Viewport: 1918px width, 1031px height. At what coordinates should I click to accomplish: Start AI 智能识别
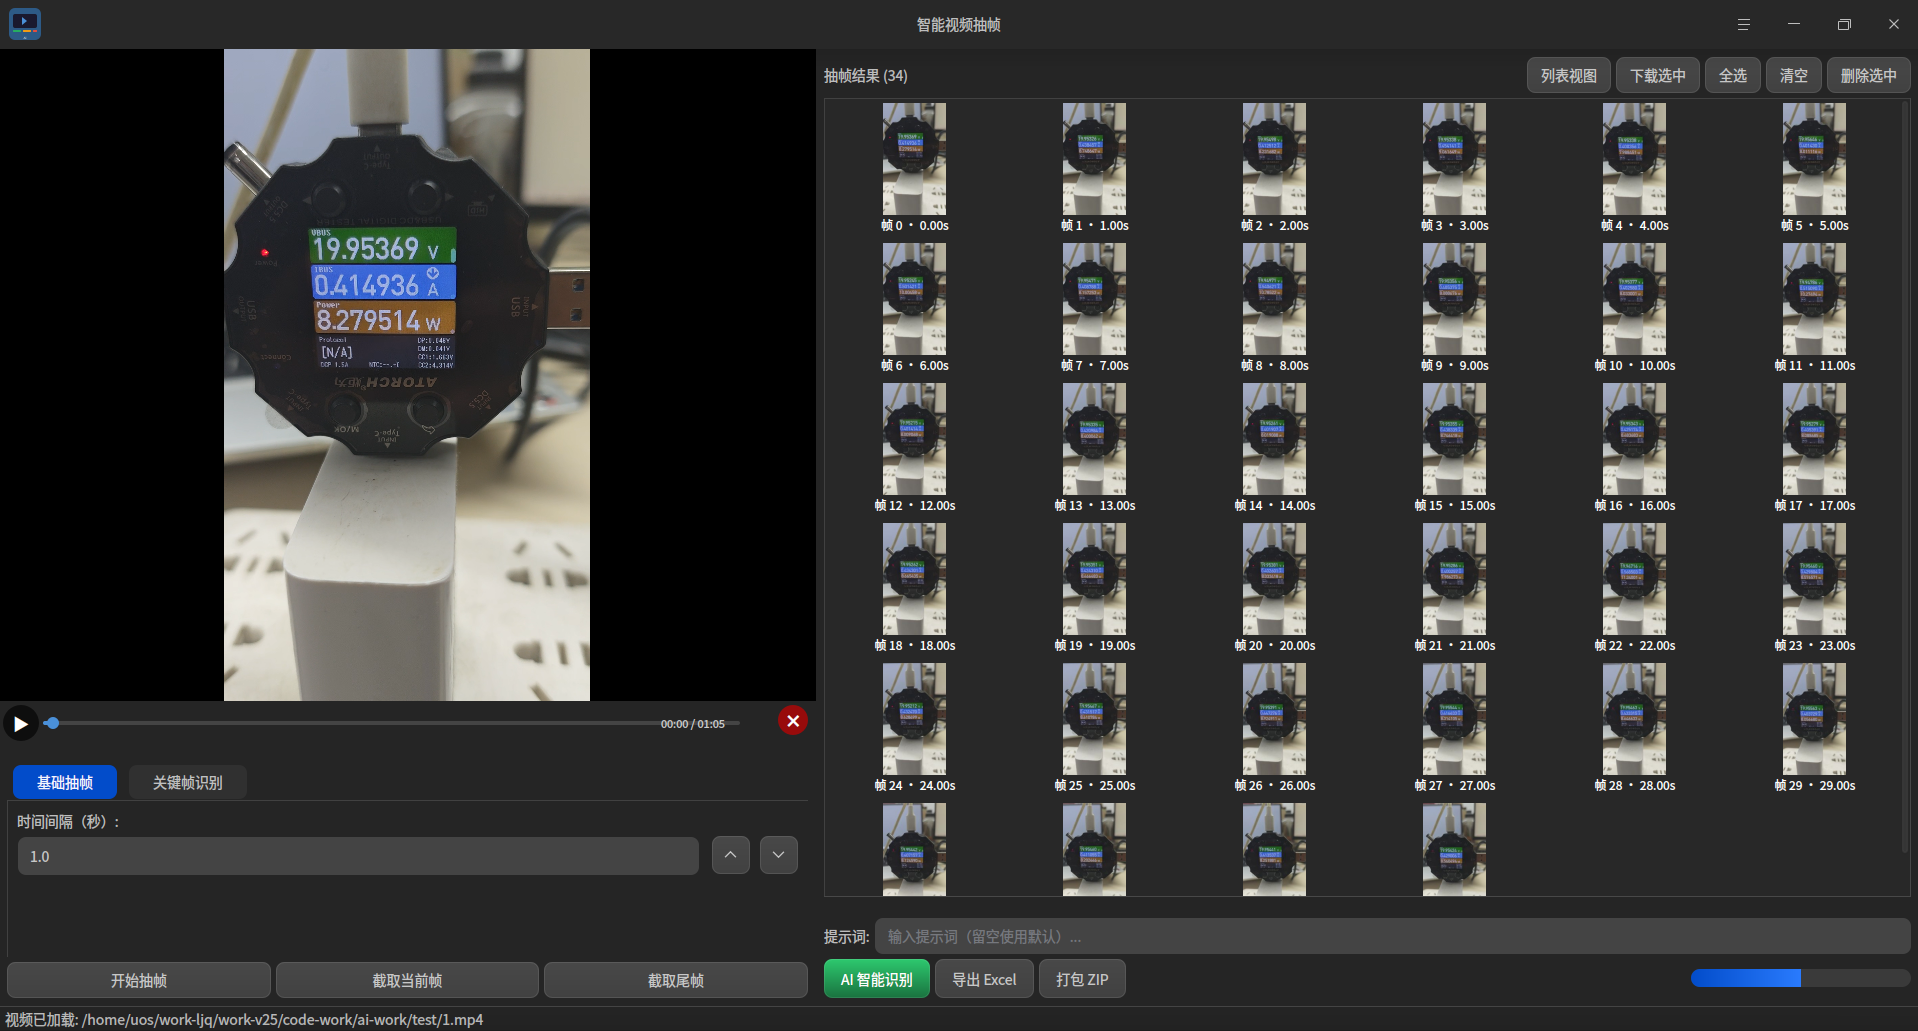click(x=876, y=979)
